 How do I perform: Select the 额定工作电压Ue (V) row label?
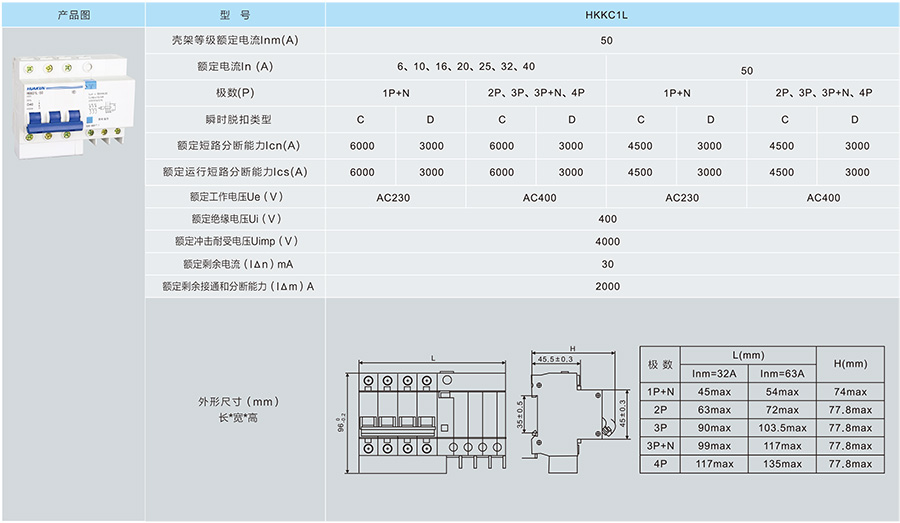236,197
